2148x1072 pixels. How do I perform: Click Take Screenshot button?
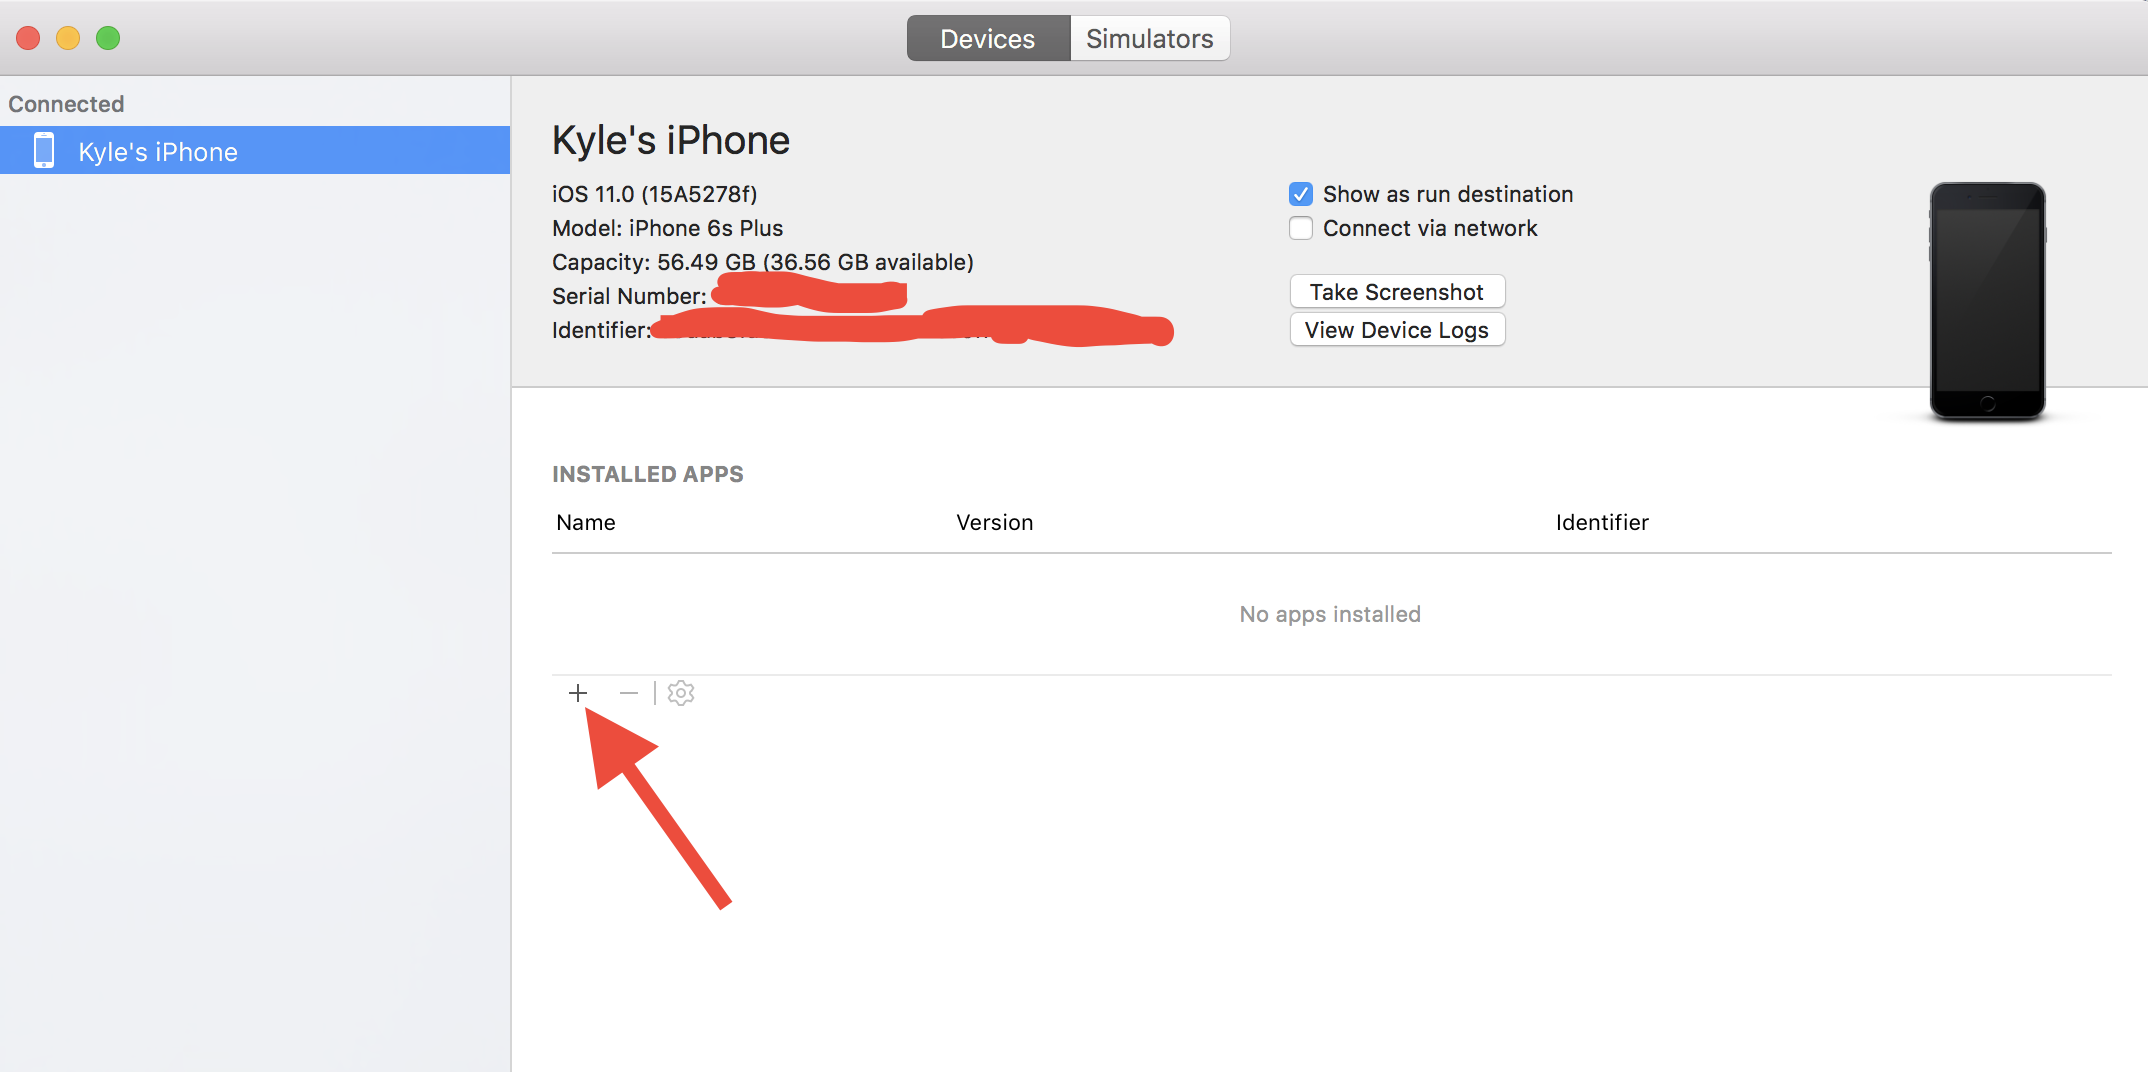click(1397, 292)
